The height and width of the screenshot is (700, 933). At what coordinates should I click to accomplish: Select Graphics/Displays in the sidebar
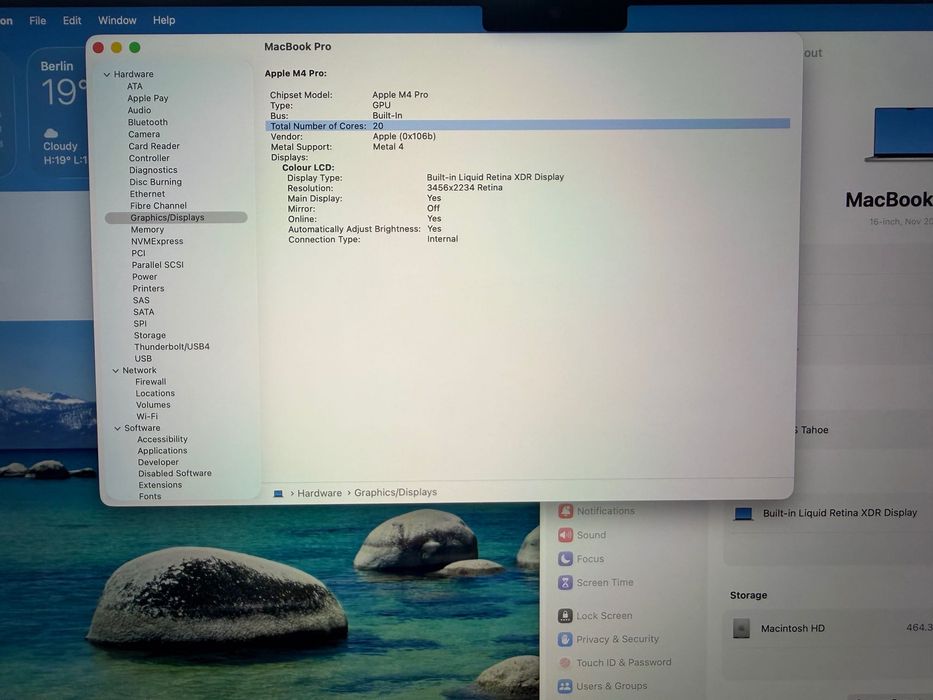coord(176,217)
